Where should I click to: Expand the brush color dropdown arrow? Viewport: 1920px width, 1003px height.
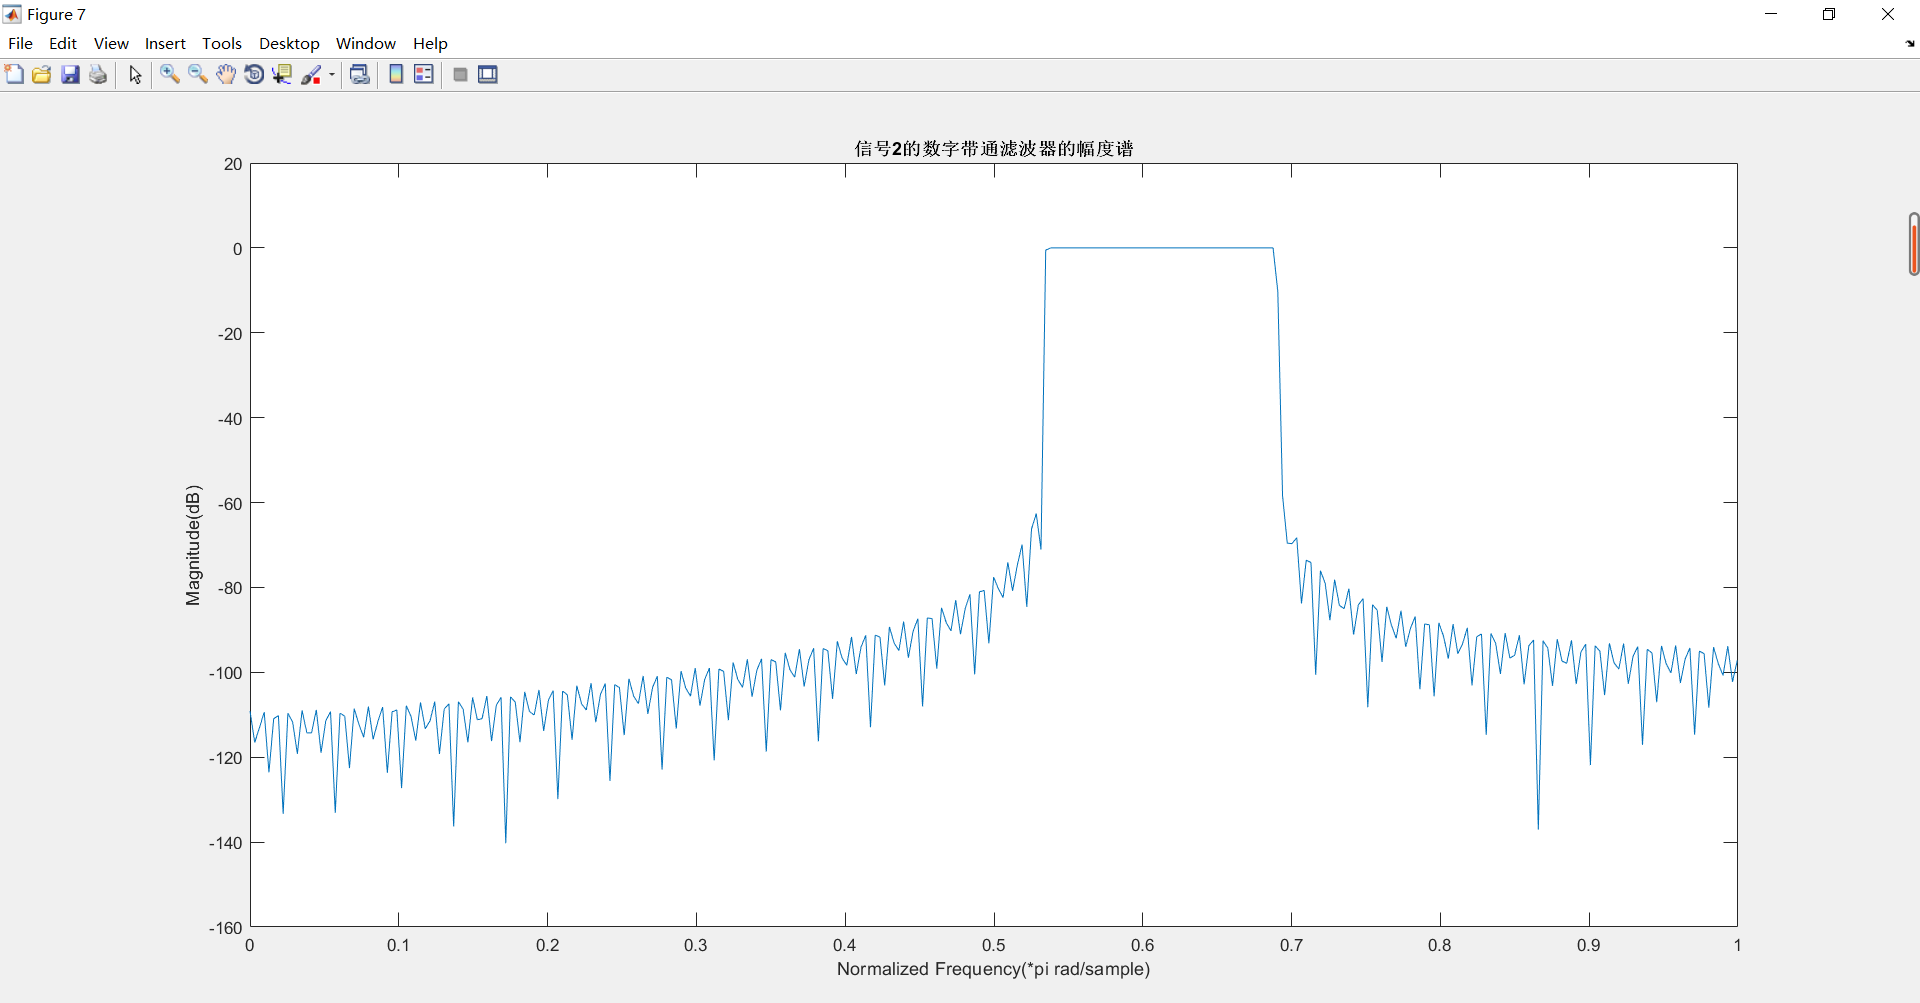click(x=332, y=75)
